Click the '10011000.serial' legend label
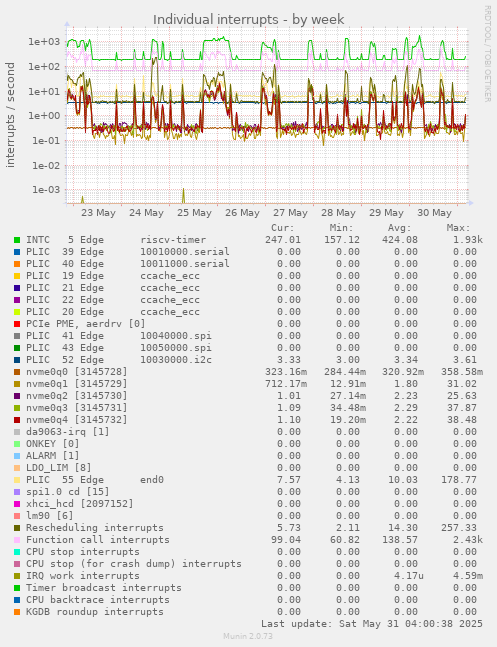This screenshot has width=497, height=647. click(185, 264)
